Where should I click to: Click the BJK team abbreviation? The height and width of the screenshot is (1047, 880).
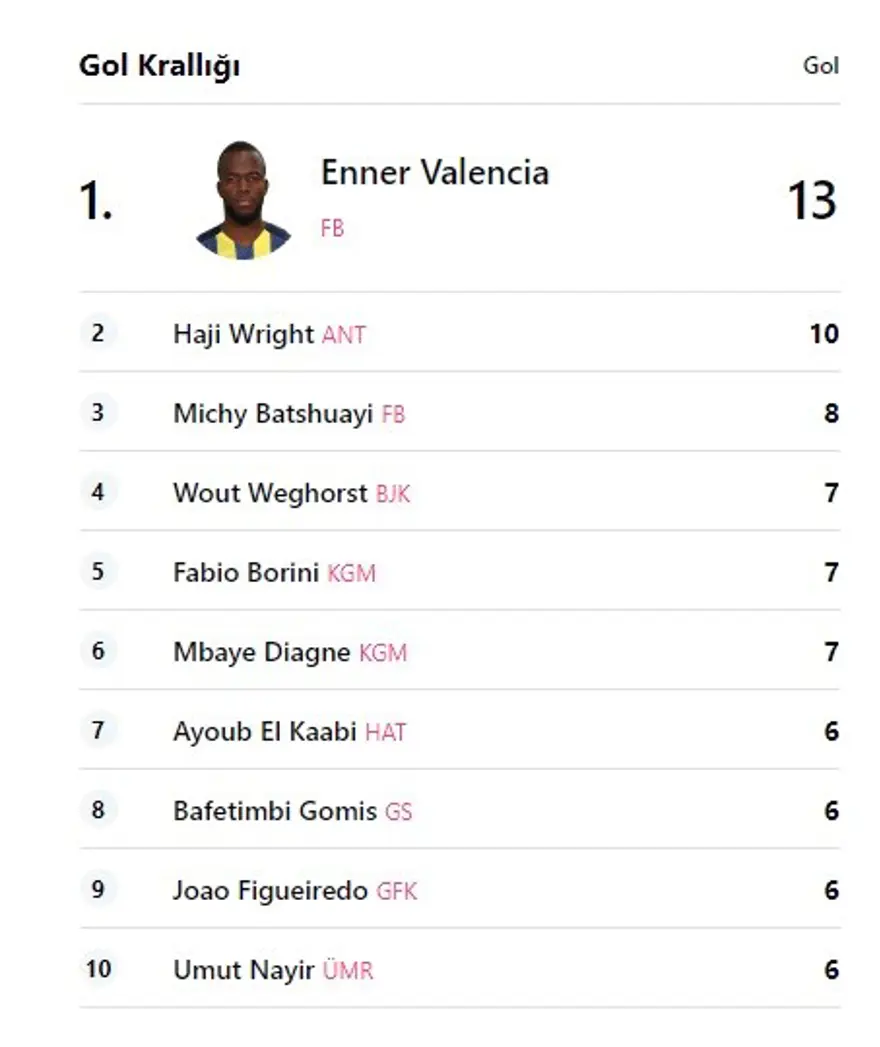(x=393, y=494)
